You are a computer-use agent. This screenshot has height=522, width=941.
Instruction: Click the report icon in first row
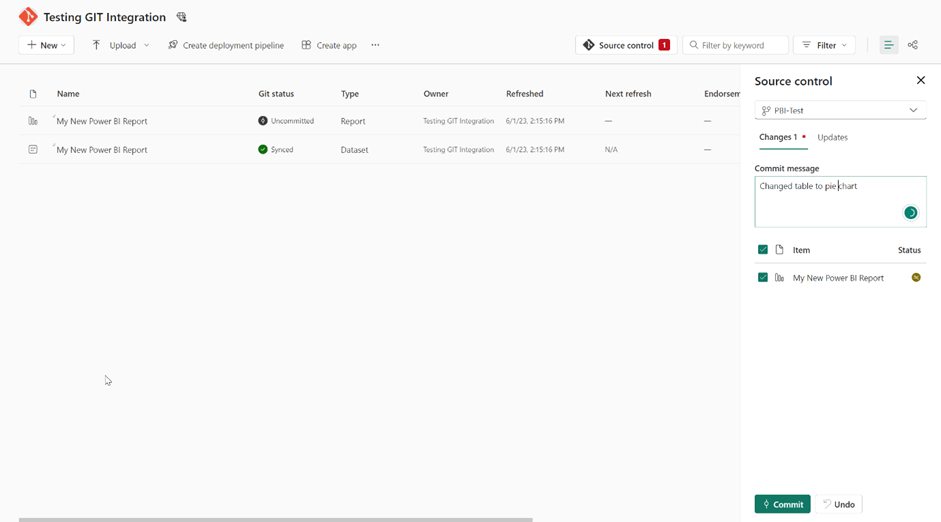33,121
